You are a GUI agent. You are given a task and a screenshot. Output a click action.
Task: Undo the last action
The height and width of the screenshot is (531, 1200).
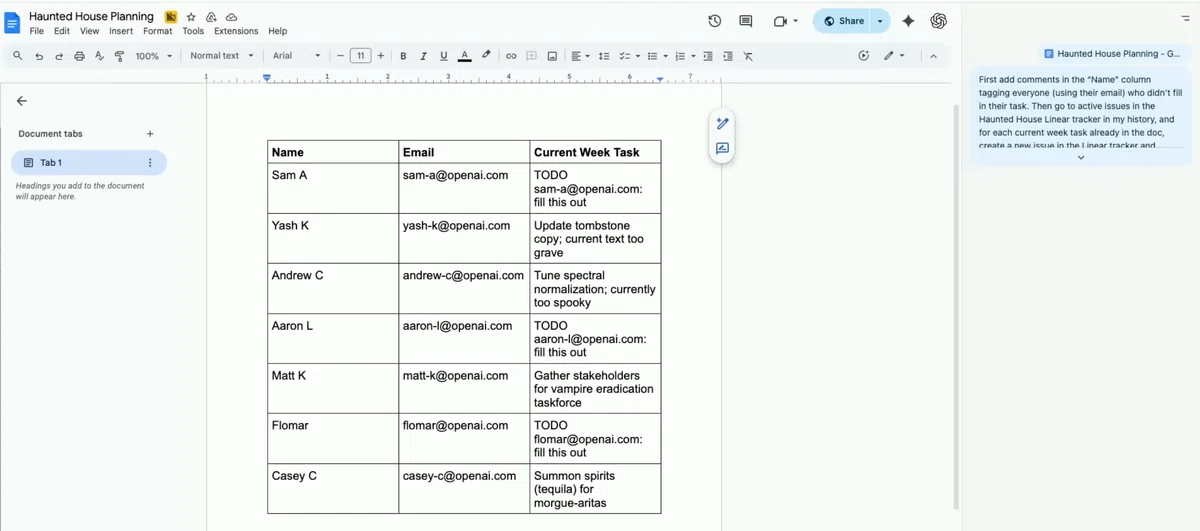[39, 56]
